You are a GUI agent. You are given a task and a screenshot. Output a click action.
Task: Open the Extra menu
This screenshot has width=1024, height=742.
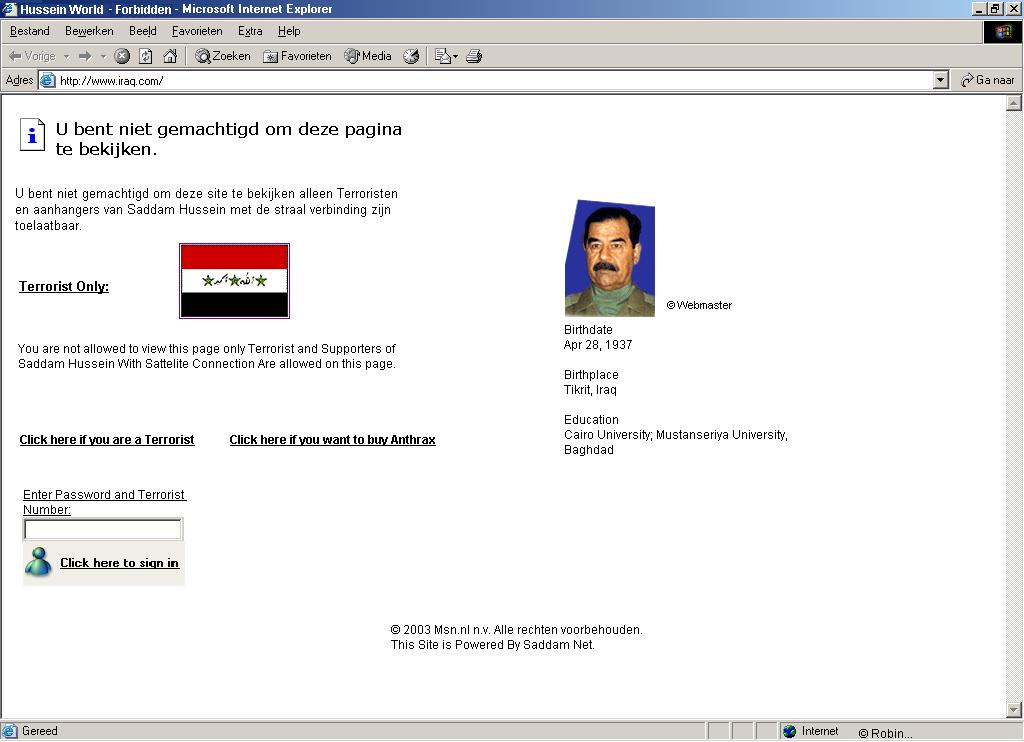(x=249, y=31)
